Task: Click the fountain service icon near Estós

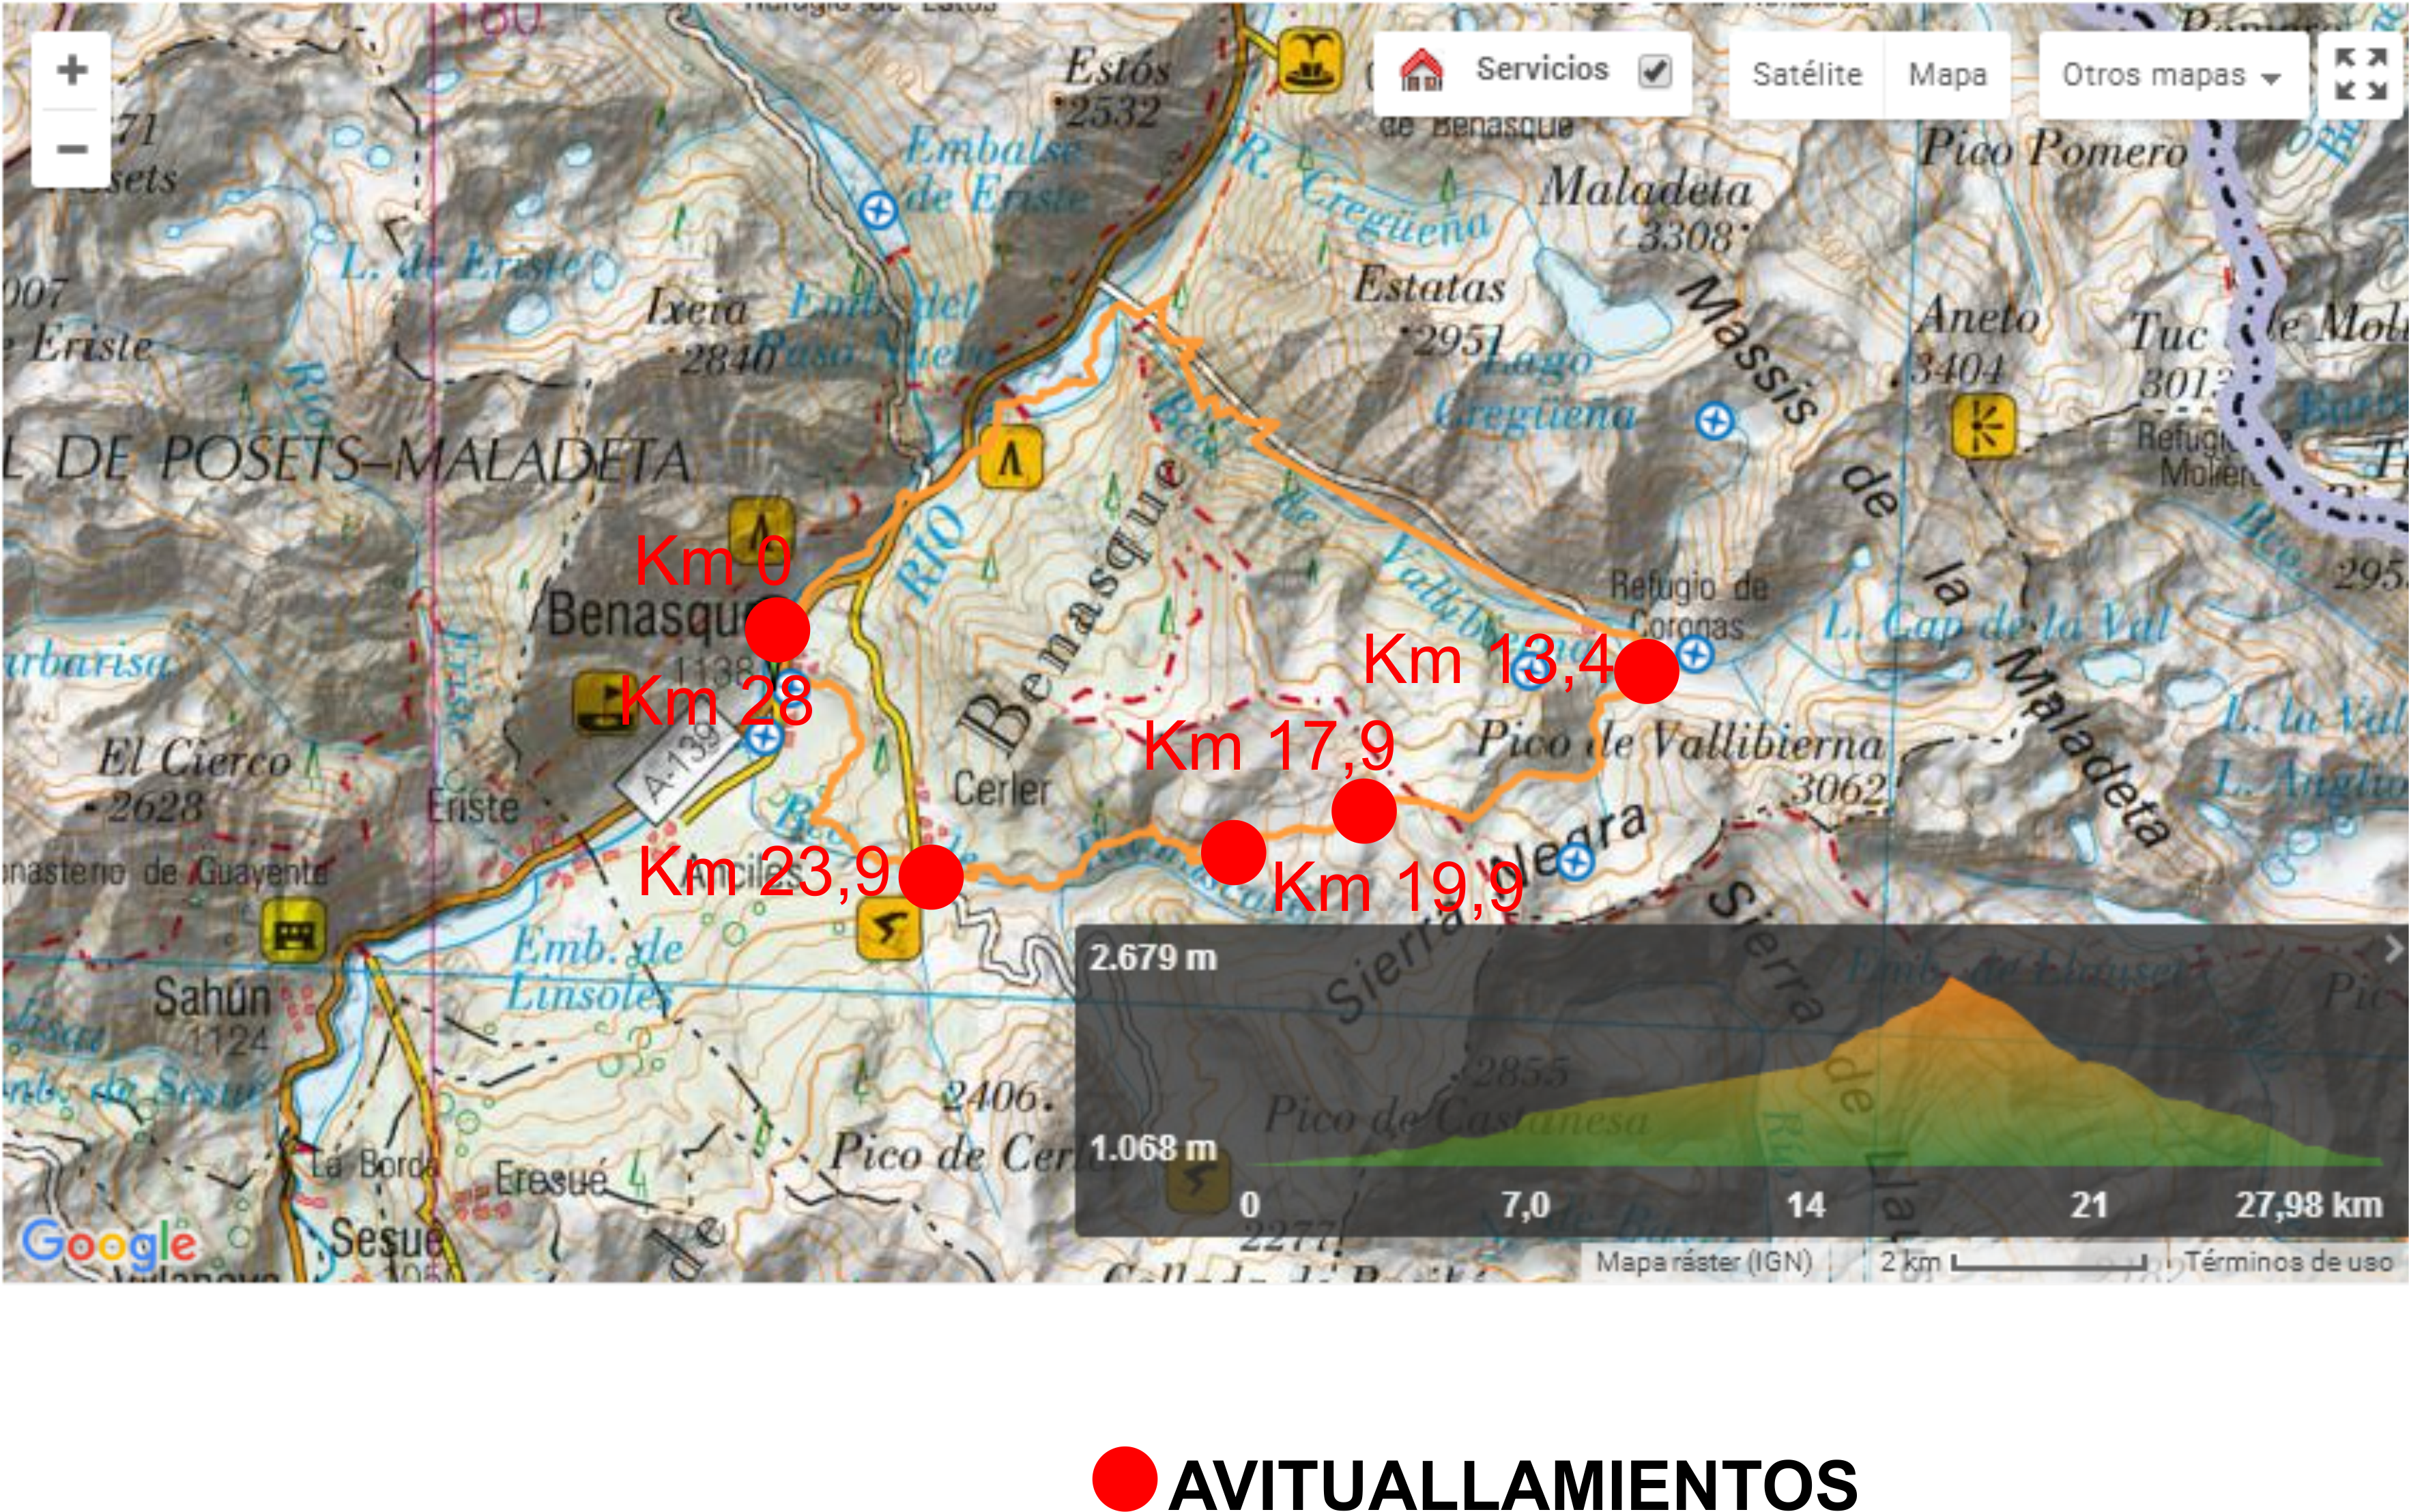Action: (1310, 62)
